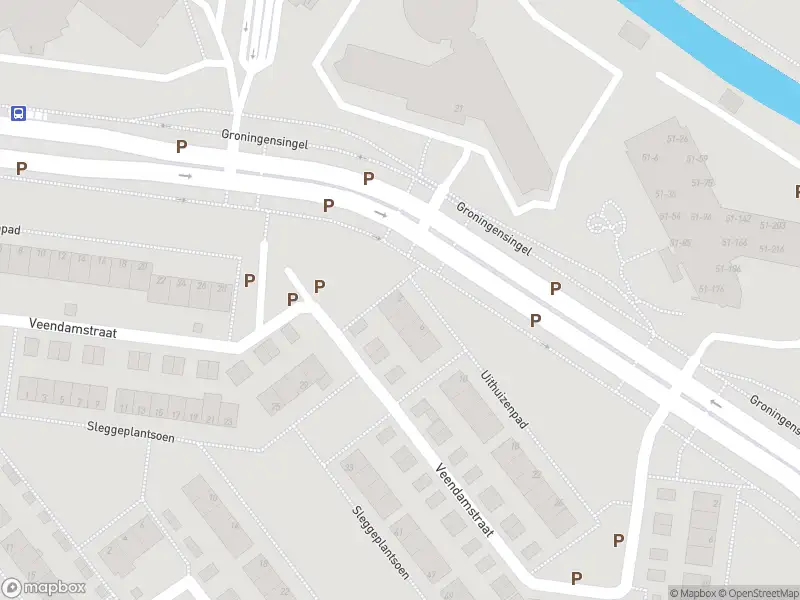The width and height of the screenshot is (800, 600).
Task: Click the horizontal Veendamstraat label at left
Action: tap(73, 328)
